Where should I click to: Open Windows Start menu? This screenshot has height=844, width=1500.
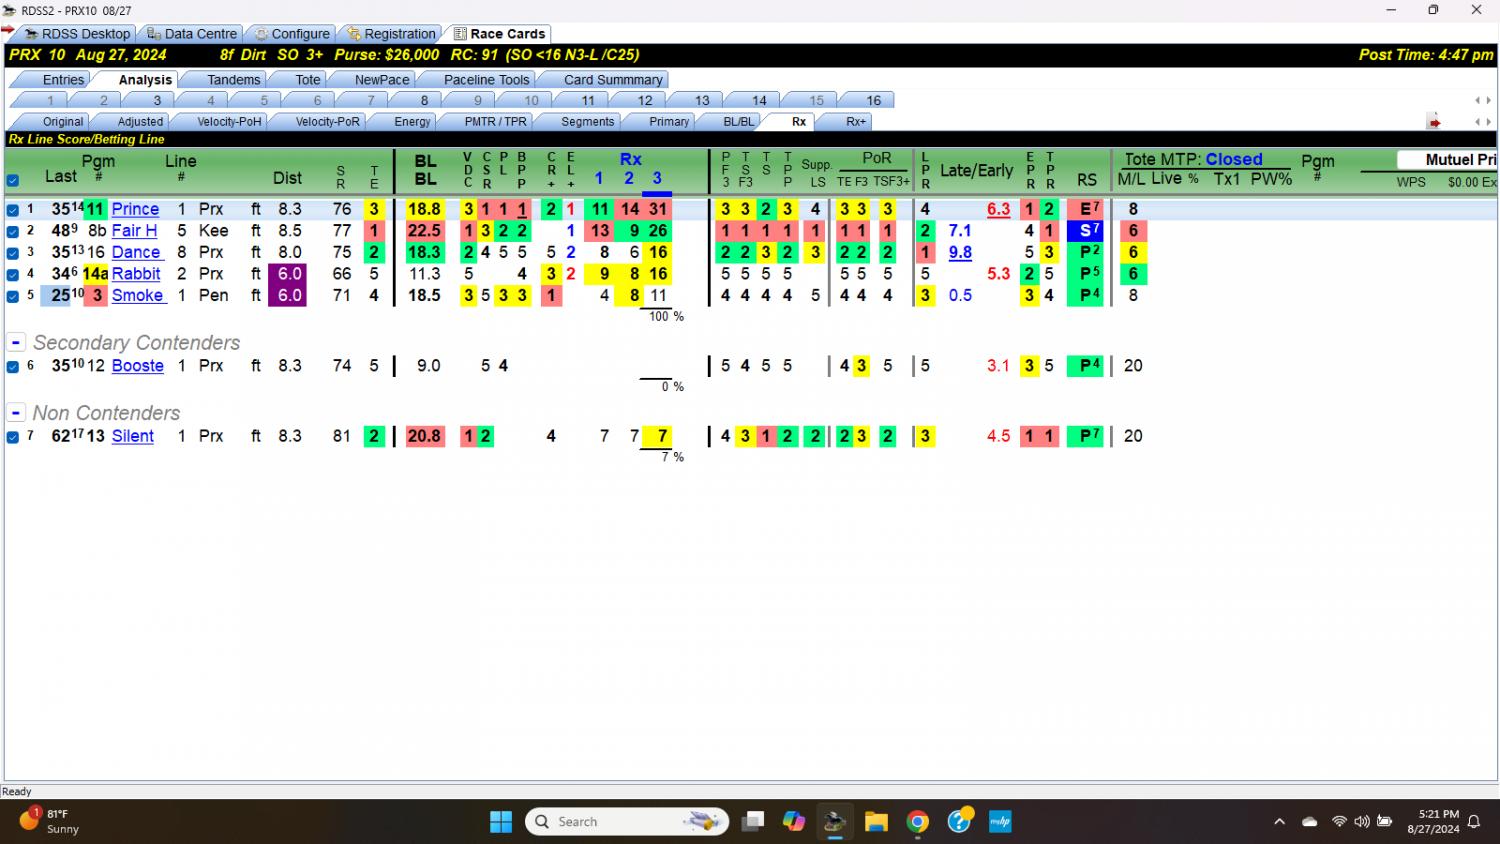pyautogui.click(x=501, y=822)
